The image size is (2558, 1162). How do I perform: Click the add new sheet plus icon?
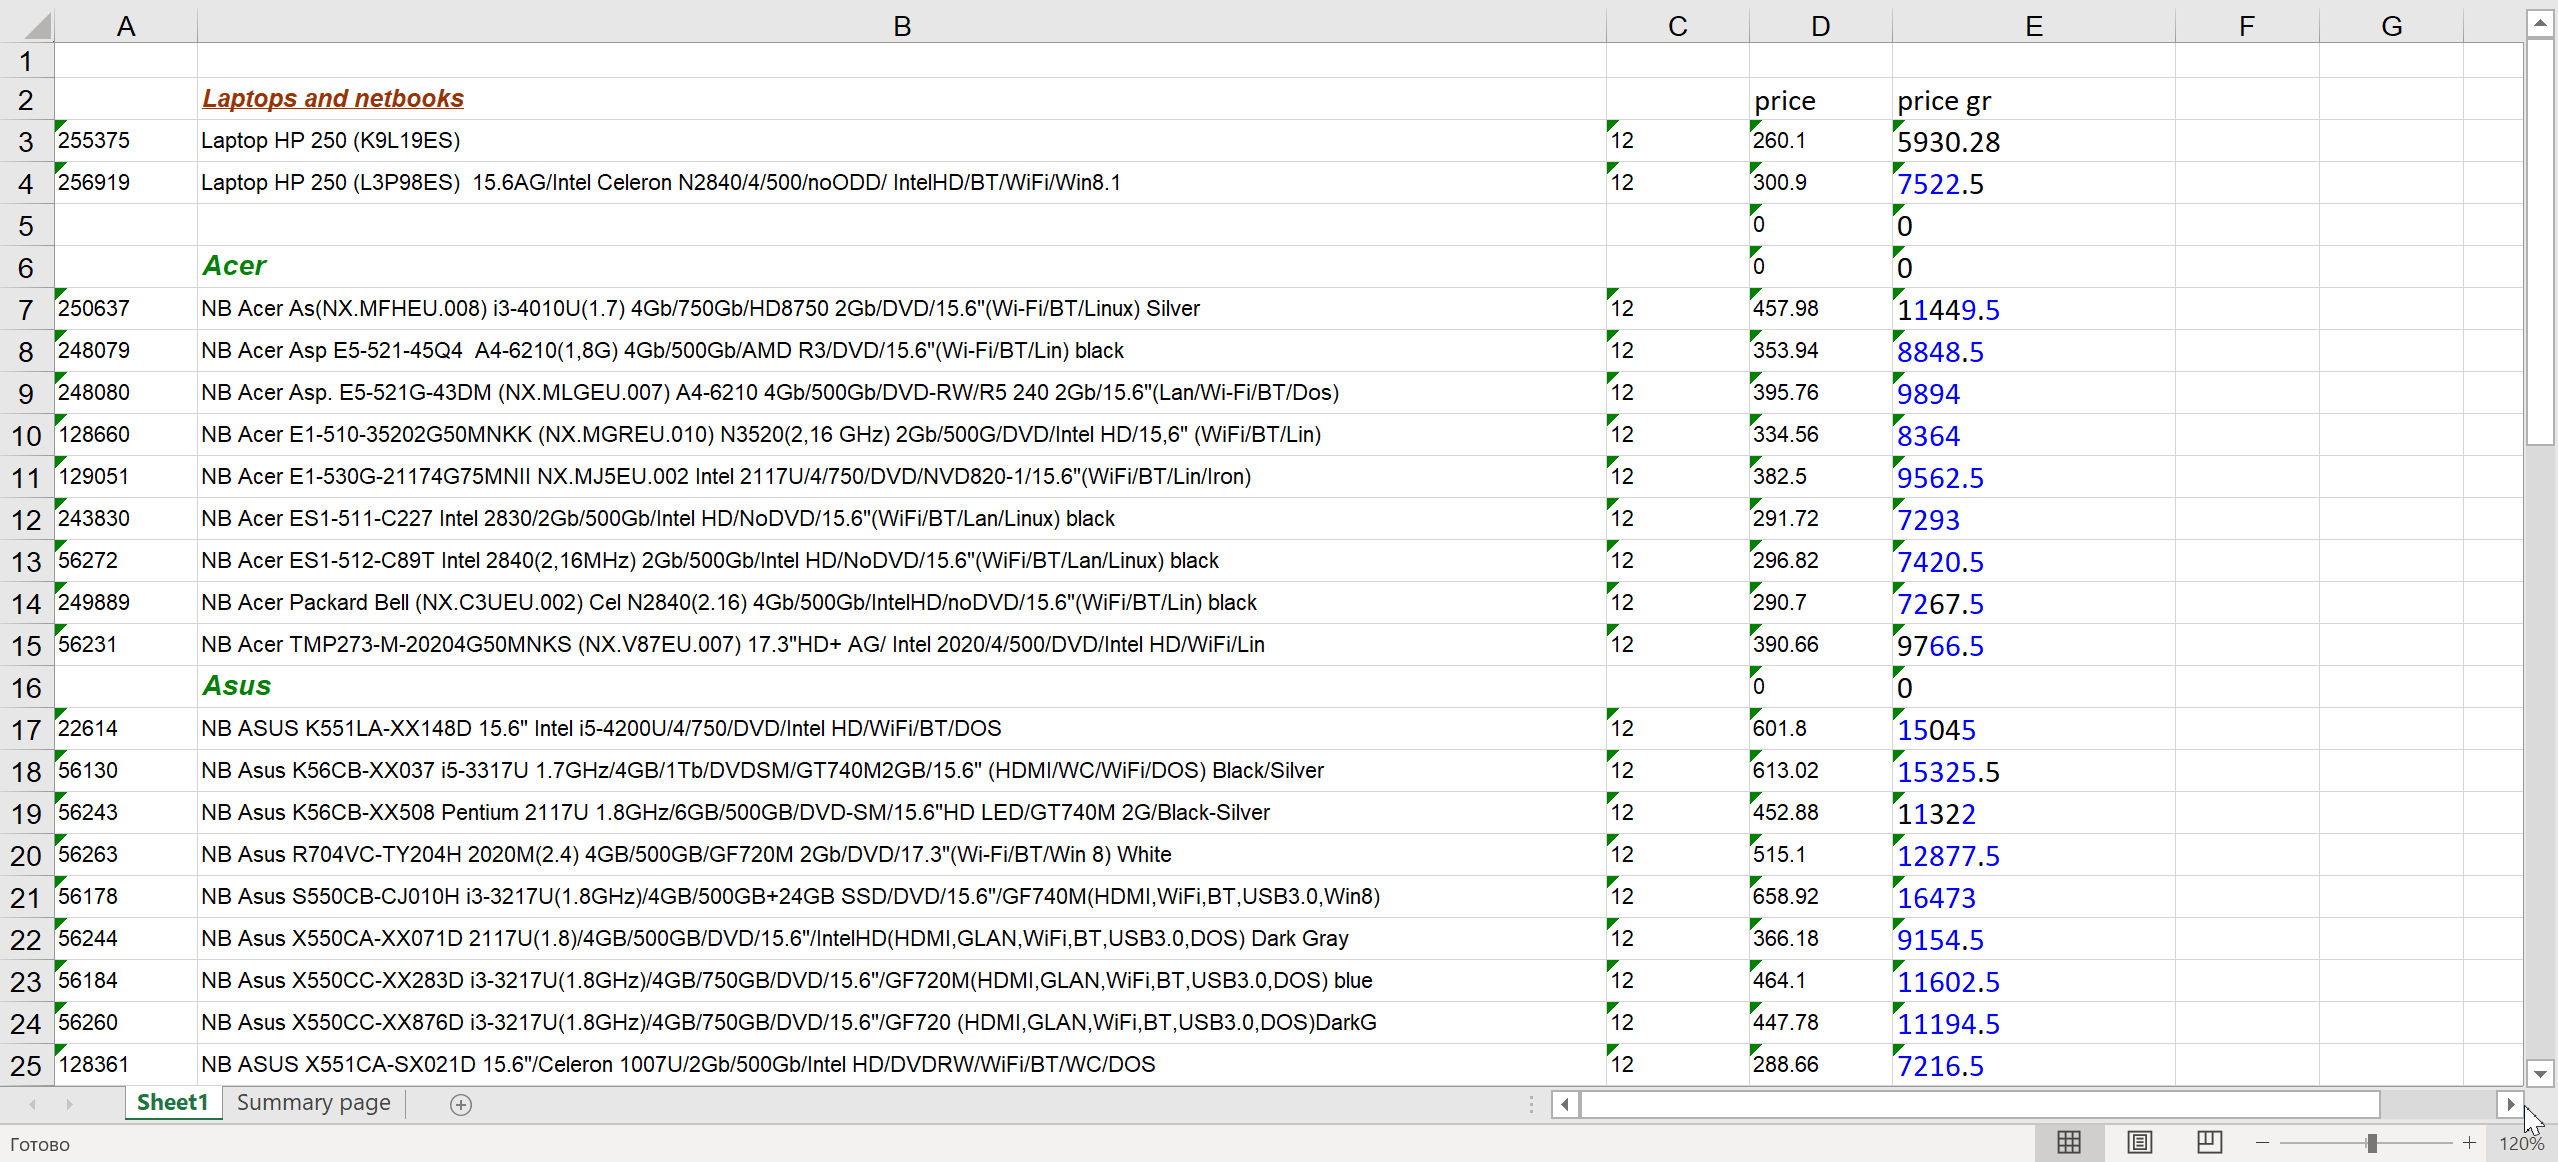tap(461, 1104)
